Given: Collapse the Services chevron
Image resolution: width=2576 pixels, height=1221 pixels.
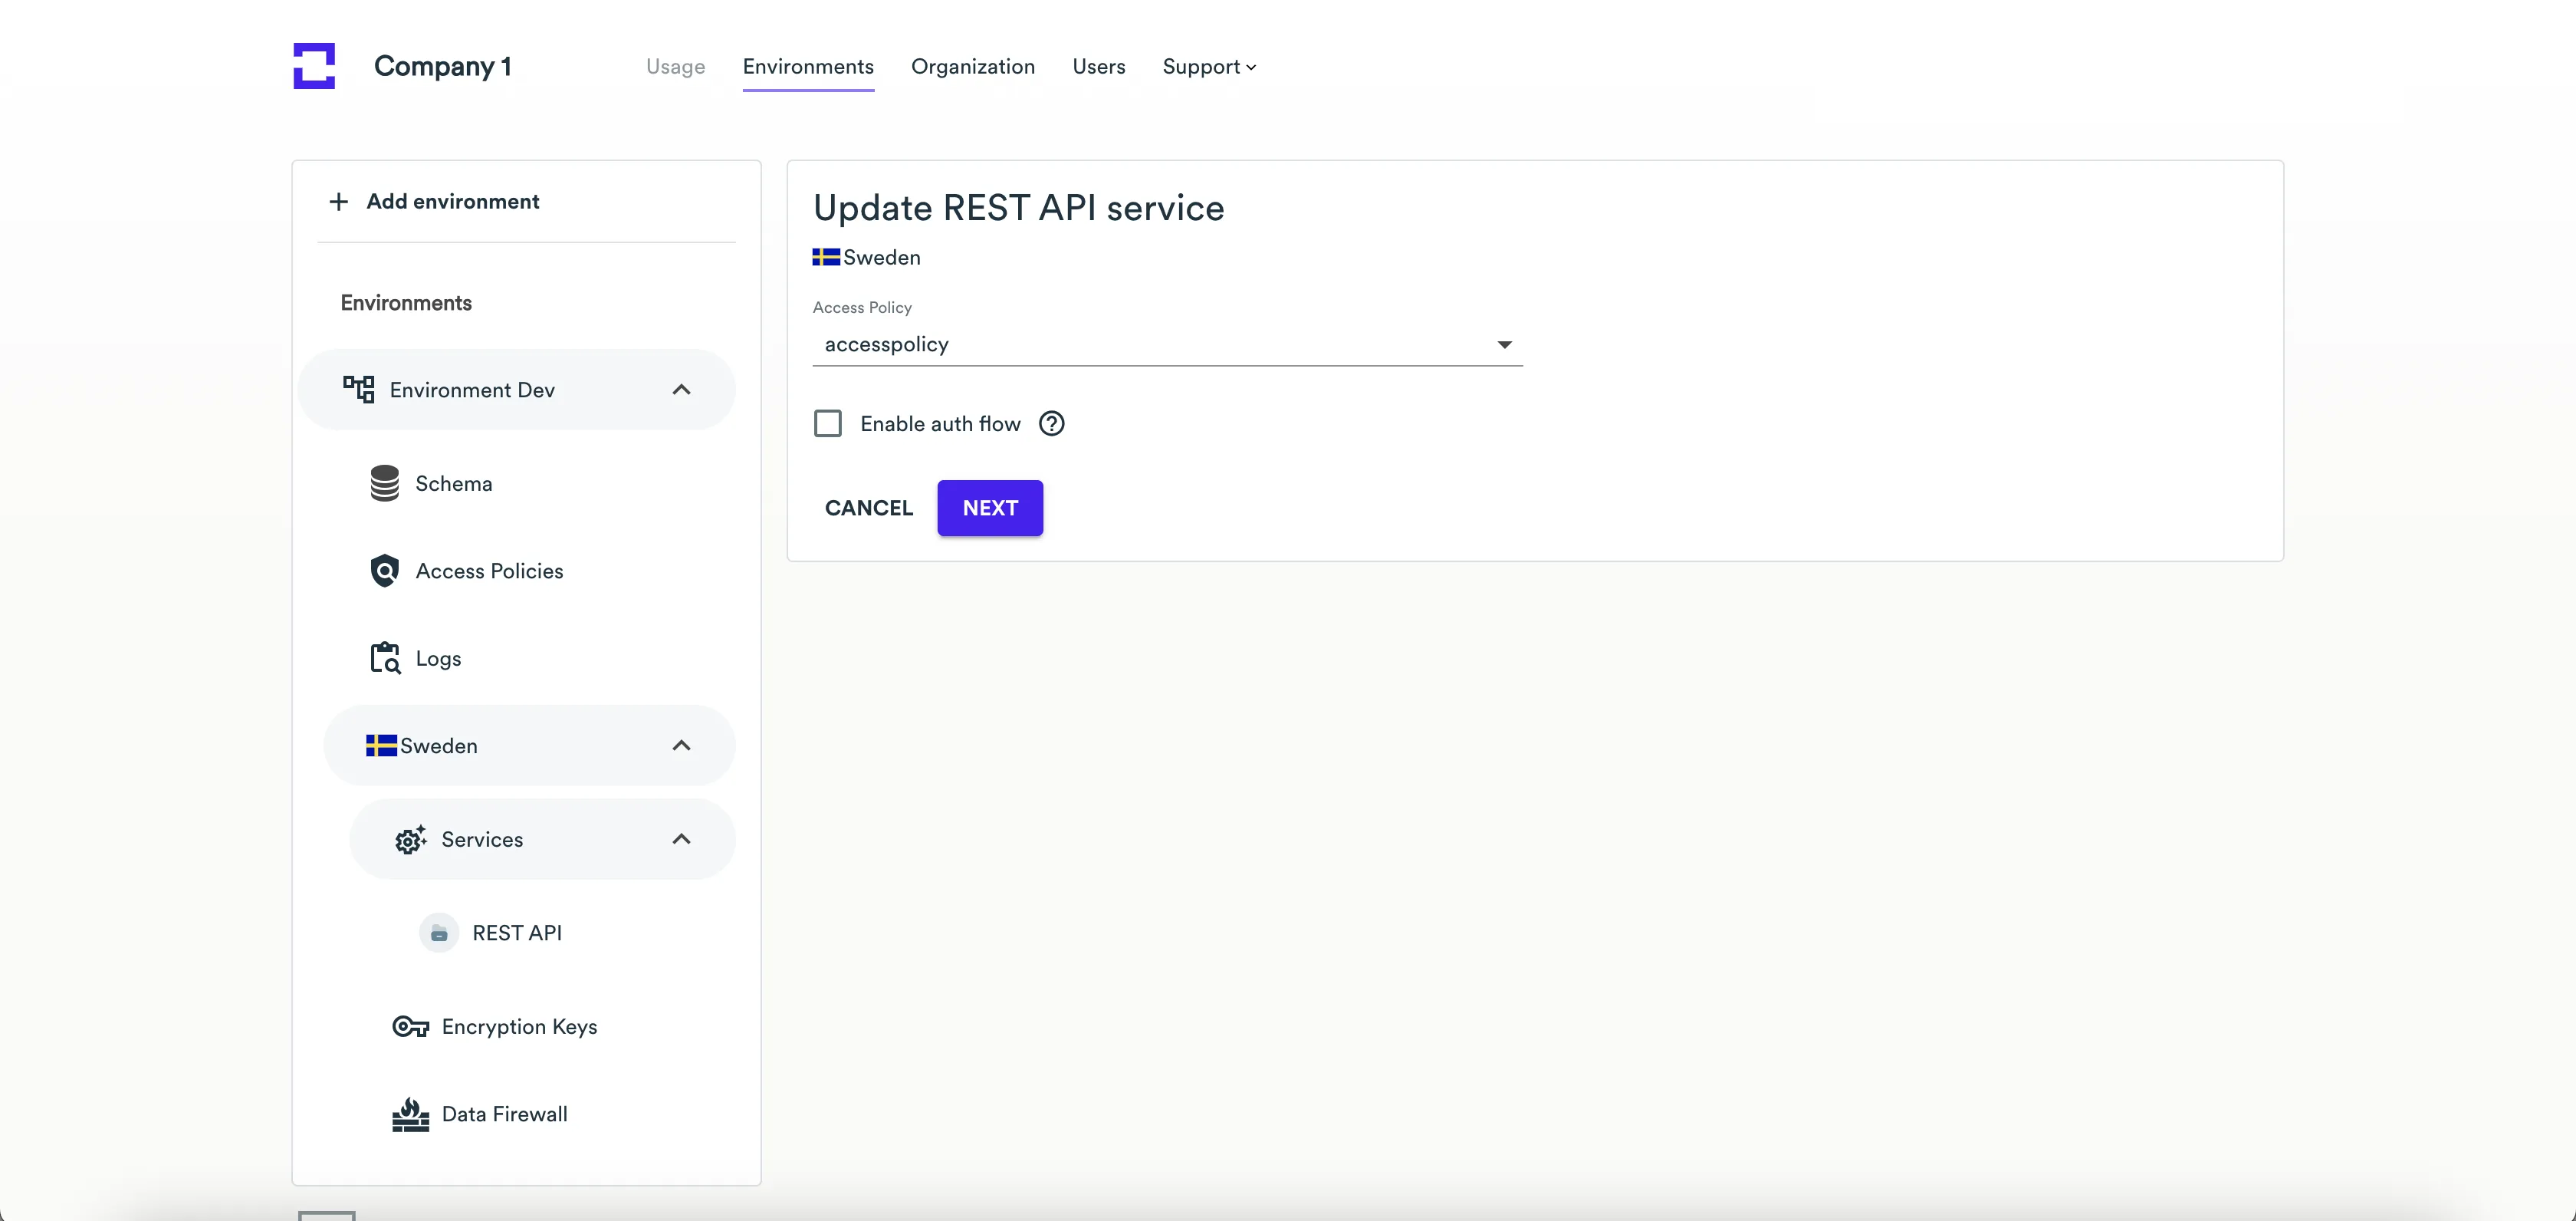Looking at the screenshot, I should click(681, 840).
